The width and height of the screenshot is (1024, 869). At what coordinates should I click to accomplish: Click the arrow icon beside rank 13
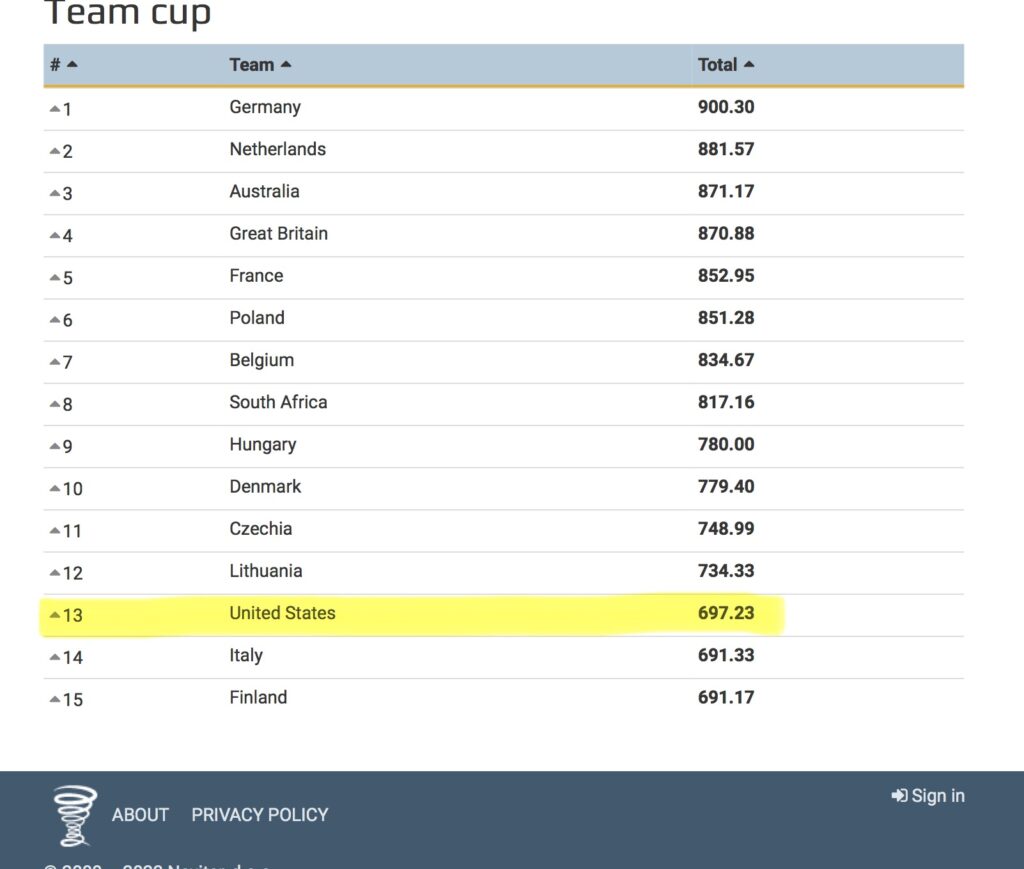(x=55, y=614)
